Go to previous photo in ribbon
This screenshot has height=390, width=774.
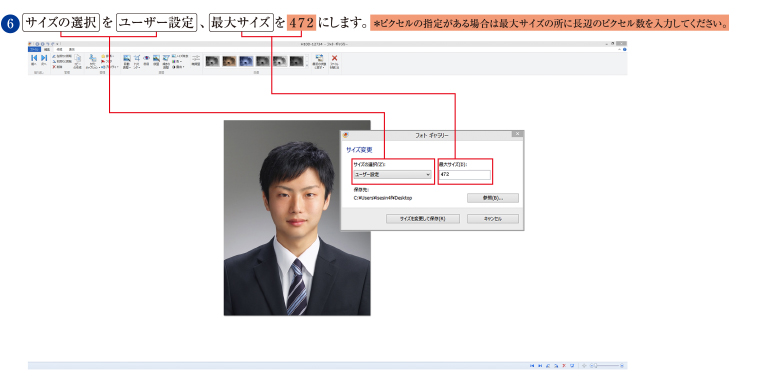[x=34, y=59]
